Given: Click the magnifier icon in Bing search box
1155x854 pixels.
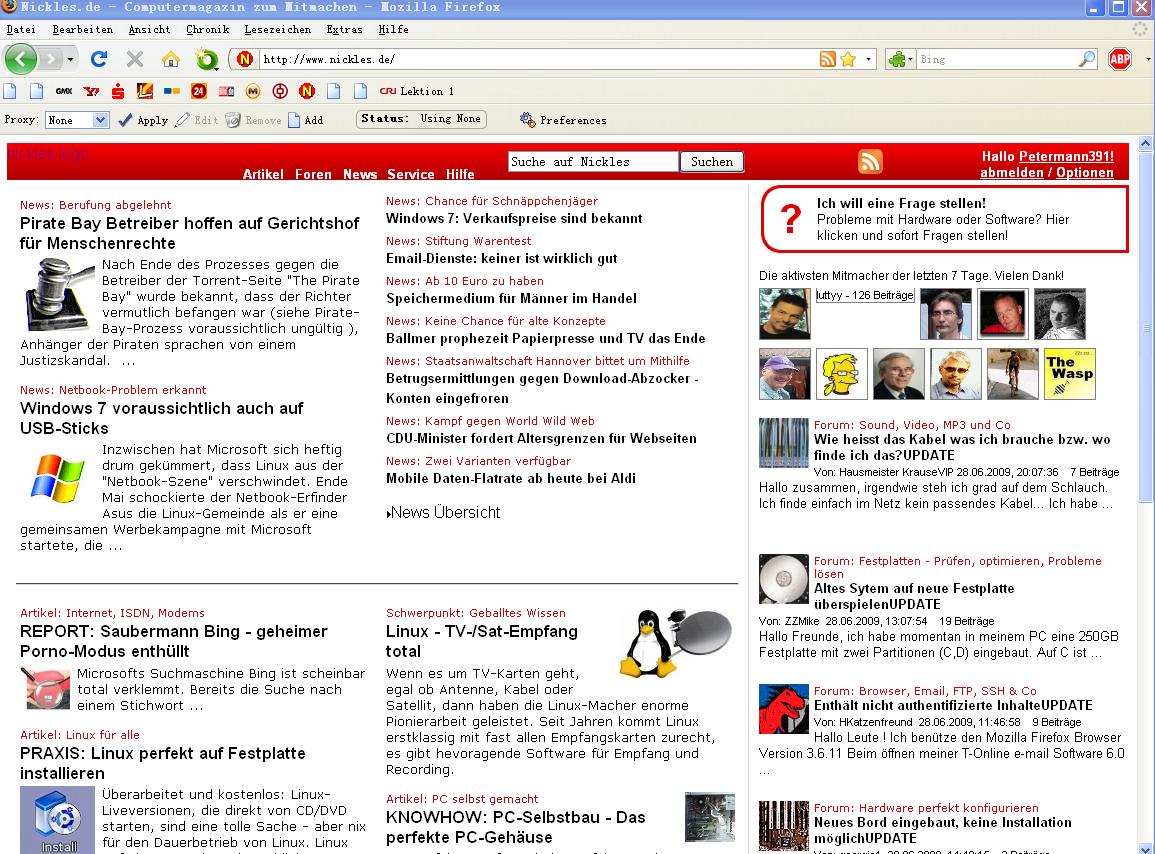Looking at the screenshot, I should pos(1087,59).
